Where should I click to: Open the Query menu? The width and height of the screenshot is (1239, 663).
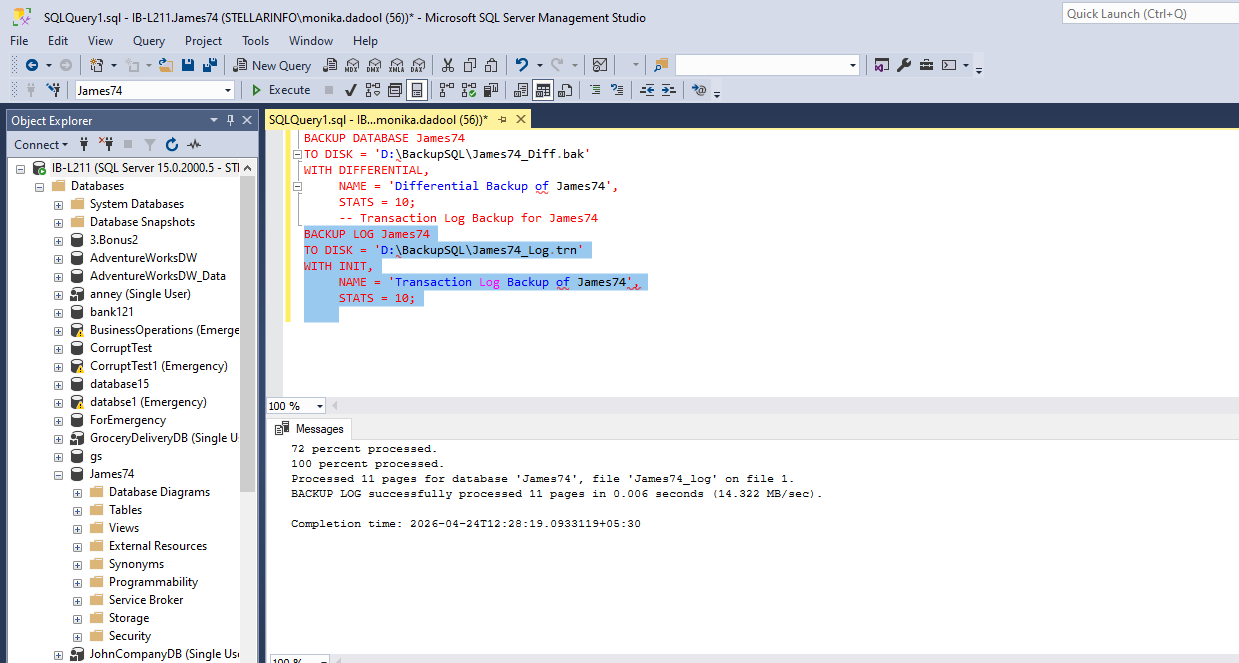[x=149, y=41]
